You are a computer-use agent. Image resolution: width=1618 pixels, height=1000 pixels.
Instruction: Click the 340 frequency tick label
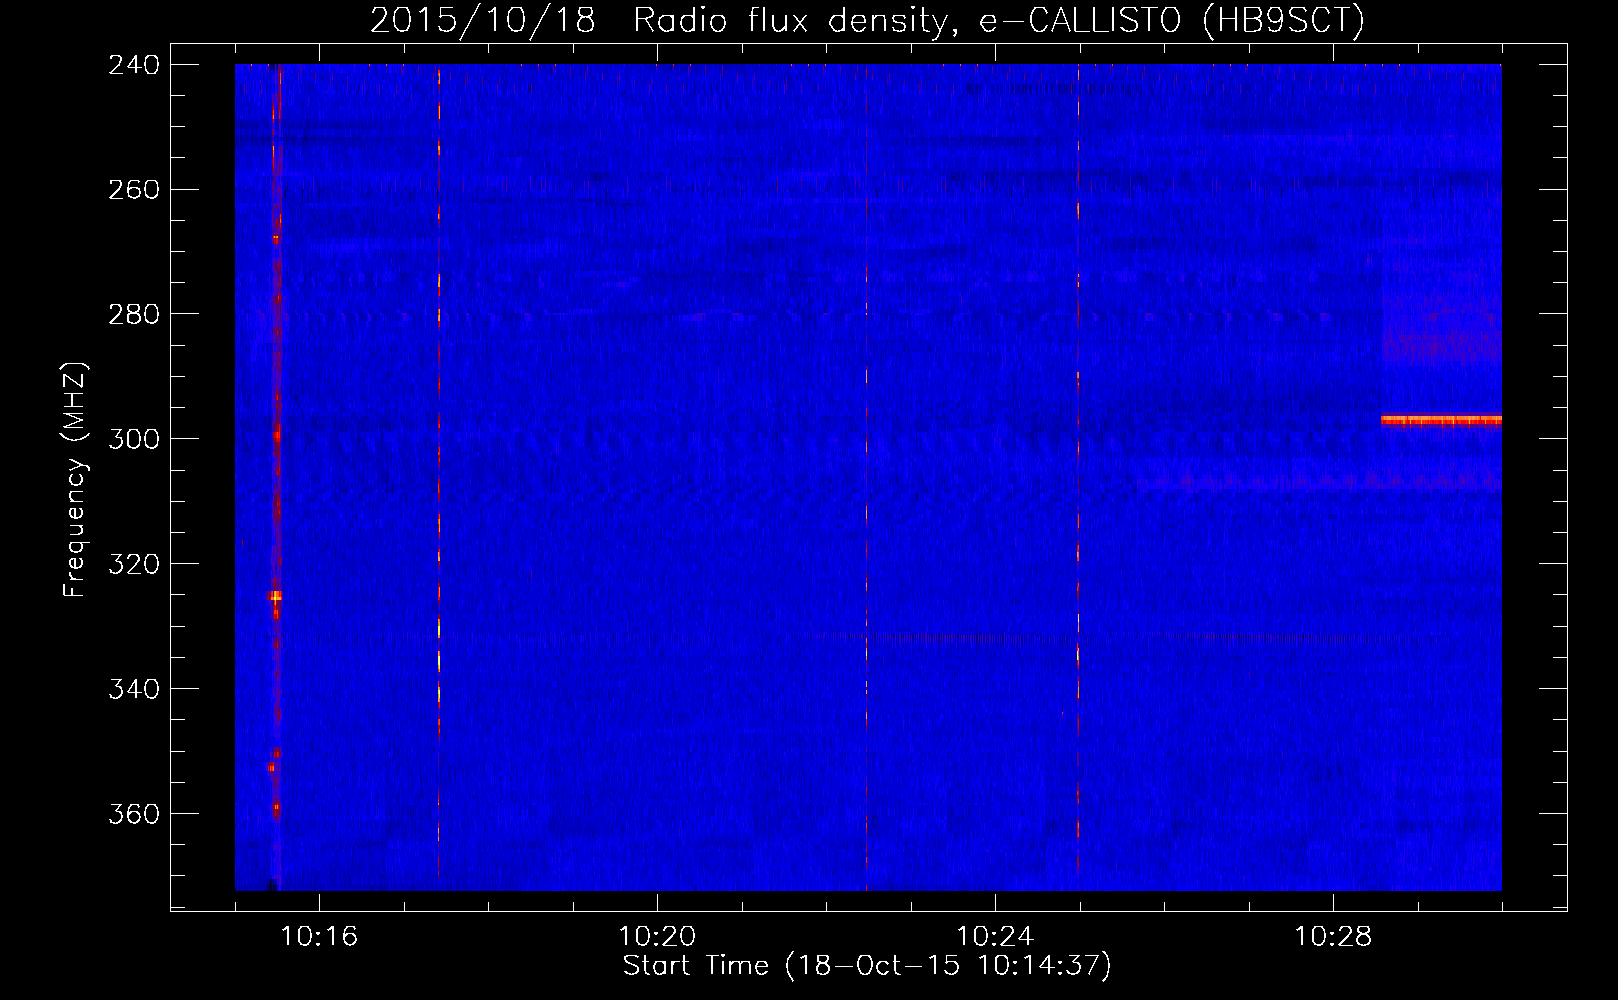133,689
